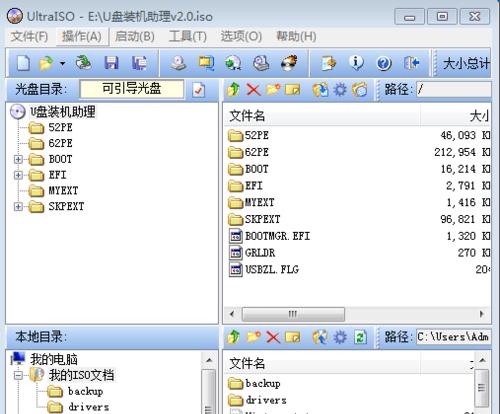Sort local list by 文件名 header

322,363
